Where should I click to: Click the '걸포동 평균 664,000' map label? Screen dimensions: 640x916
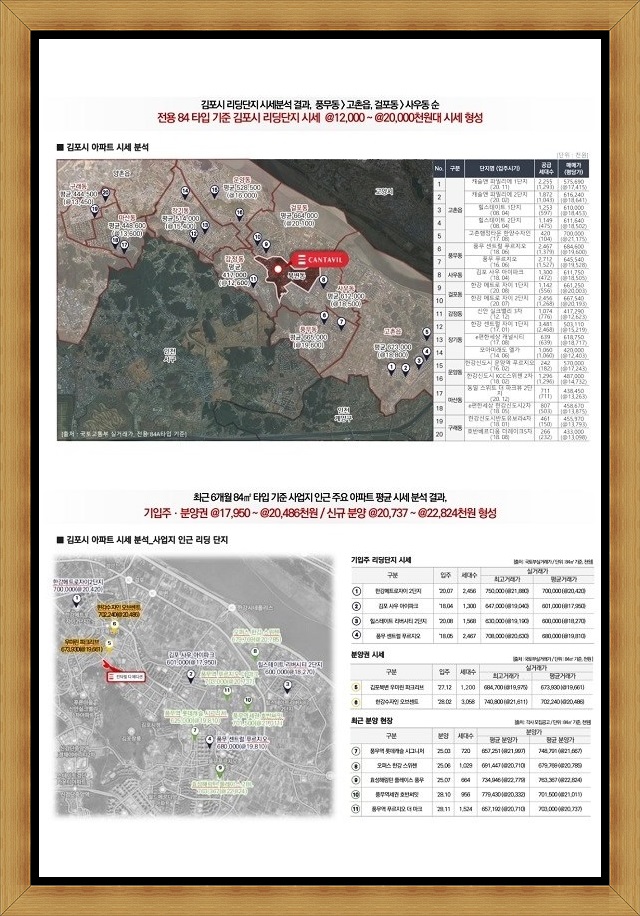[x=298, y=215]
